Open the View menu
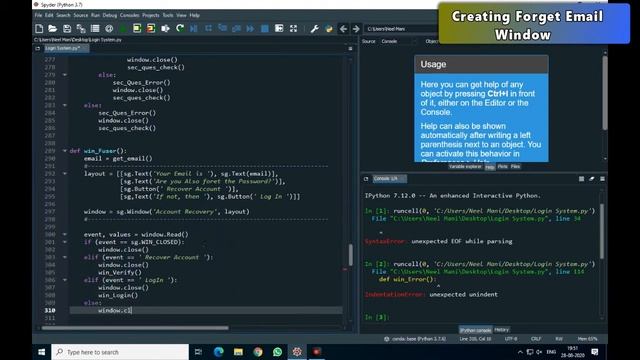This screenshot has width=640, height=360. click(181, 15)
